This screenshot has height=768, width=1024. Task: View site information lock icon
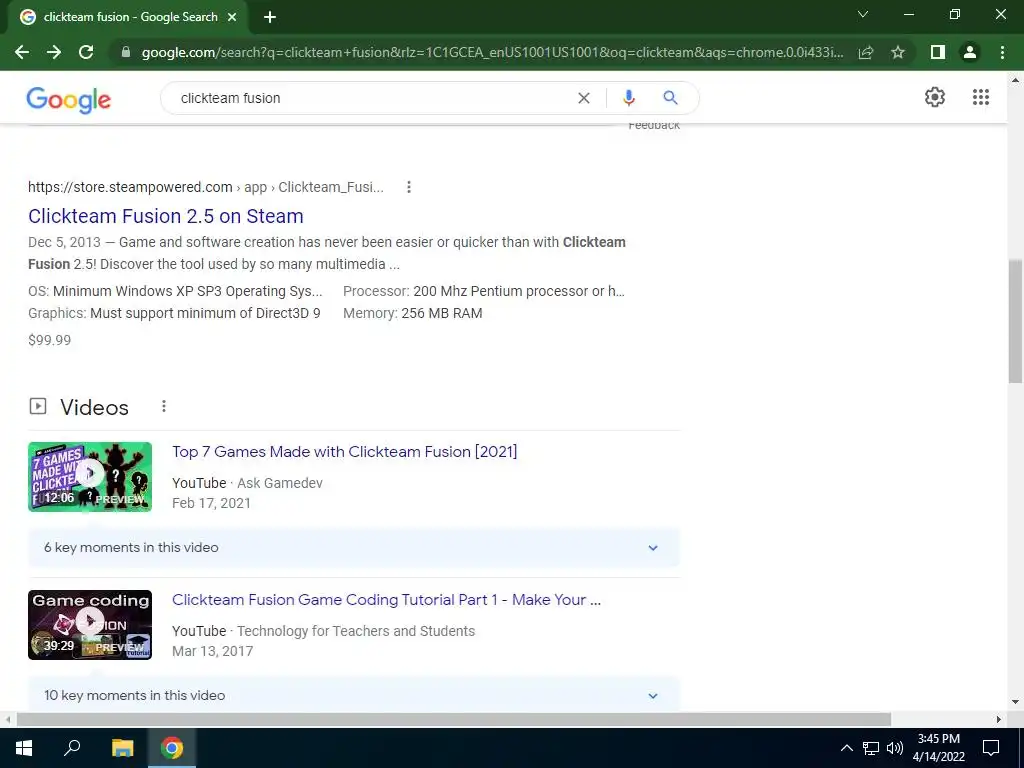coord(126,52)
